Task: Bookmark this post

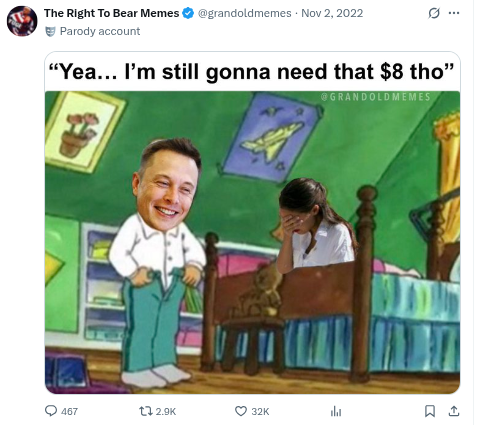Action: click(x=430, y=411)
